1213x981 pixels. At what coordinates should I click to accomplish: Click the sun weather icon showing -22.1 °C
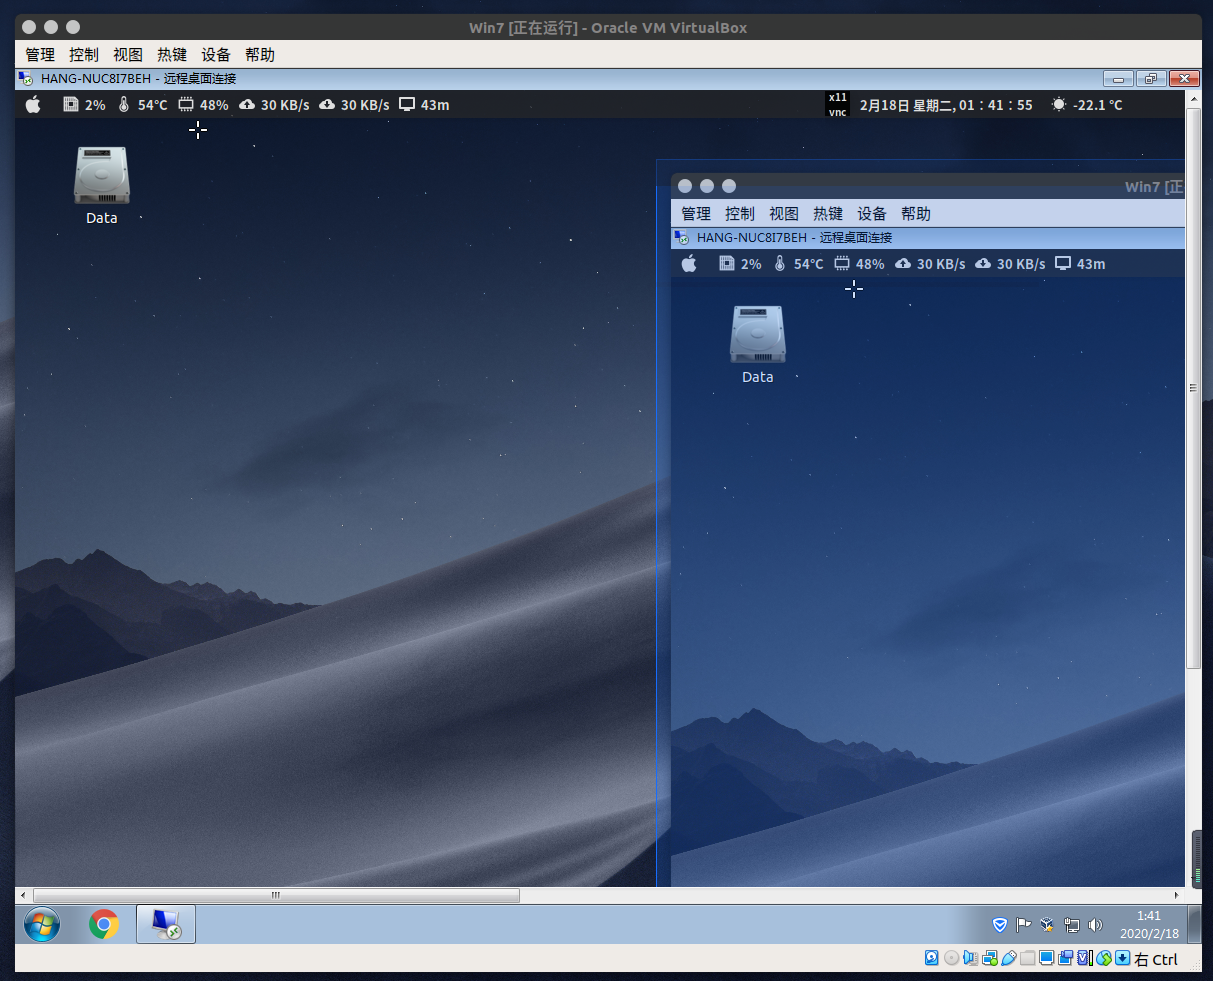coord(1087,104)
